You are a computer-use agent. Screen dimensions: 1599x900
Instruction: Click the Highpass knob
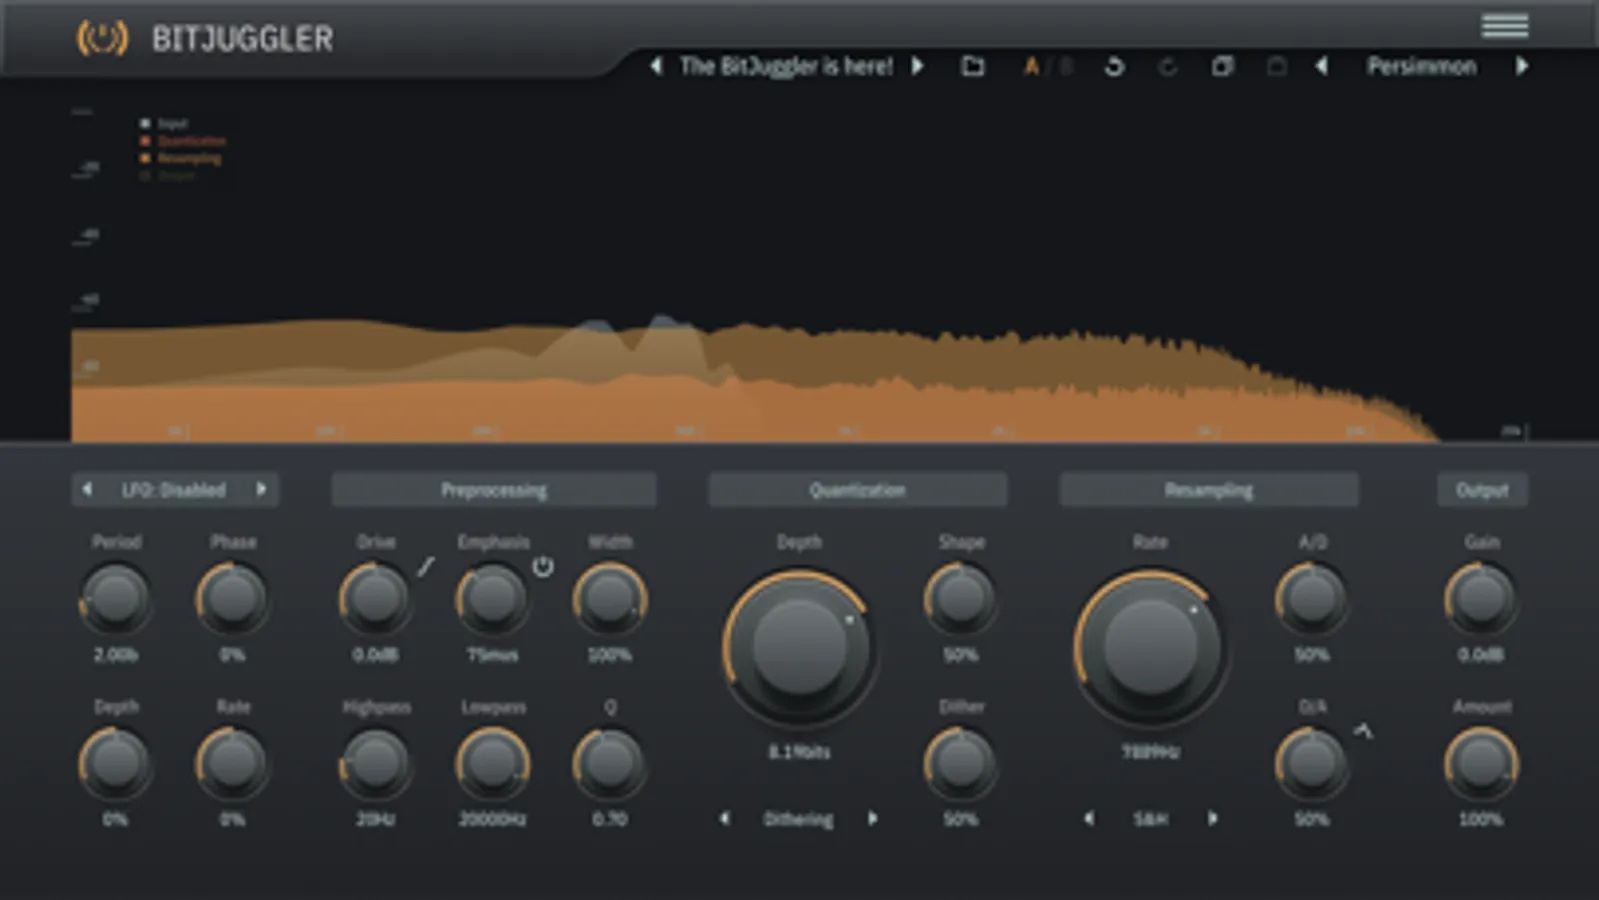[375, 763]
